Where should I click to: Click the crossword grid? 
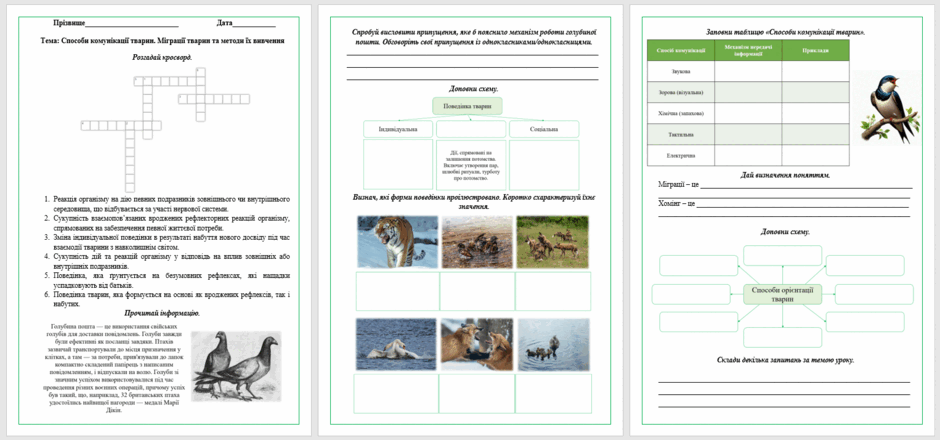165,130
